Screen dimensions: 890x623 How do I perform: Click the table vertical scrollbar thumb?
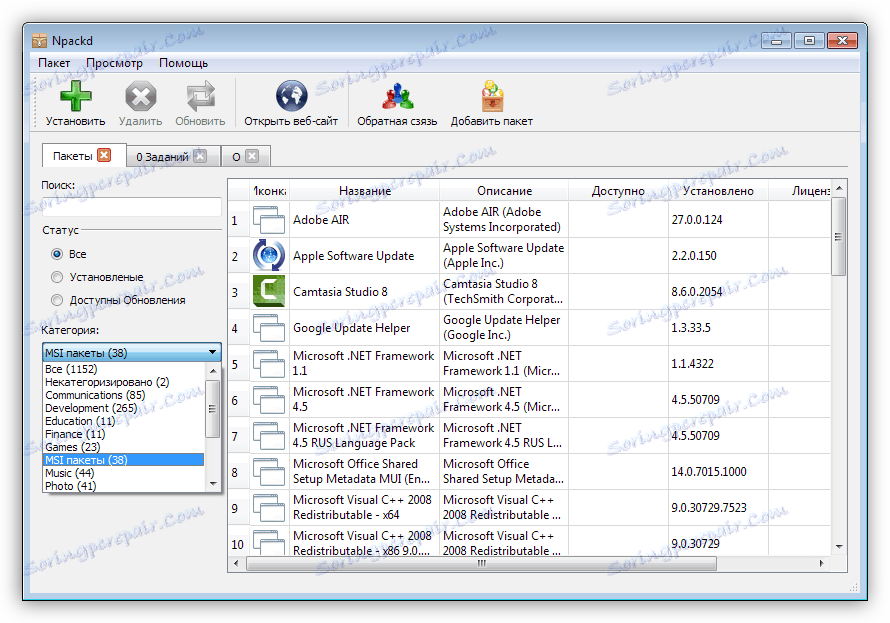(839, 237)
